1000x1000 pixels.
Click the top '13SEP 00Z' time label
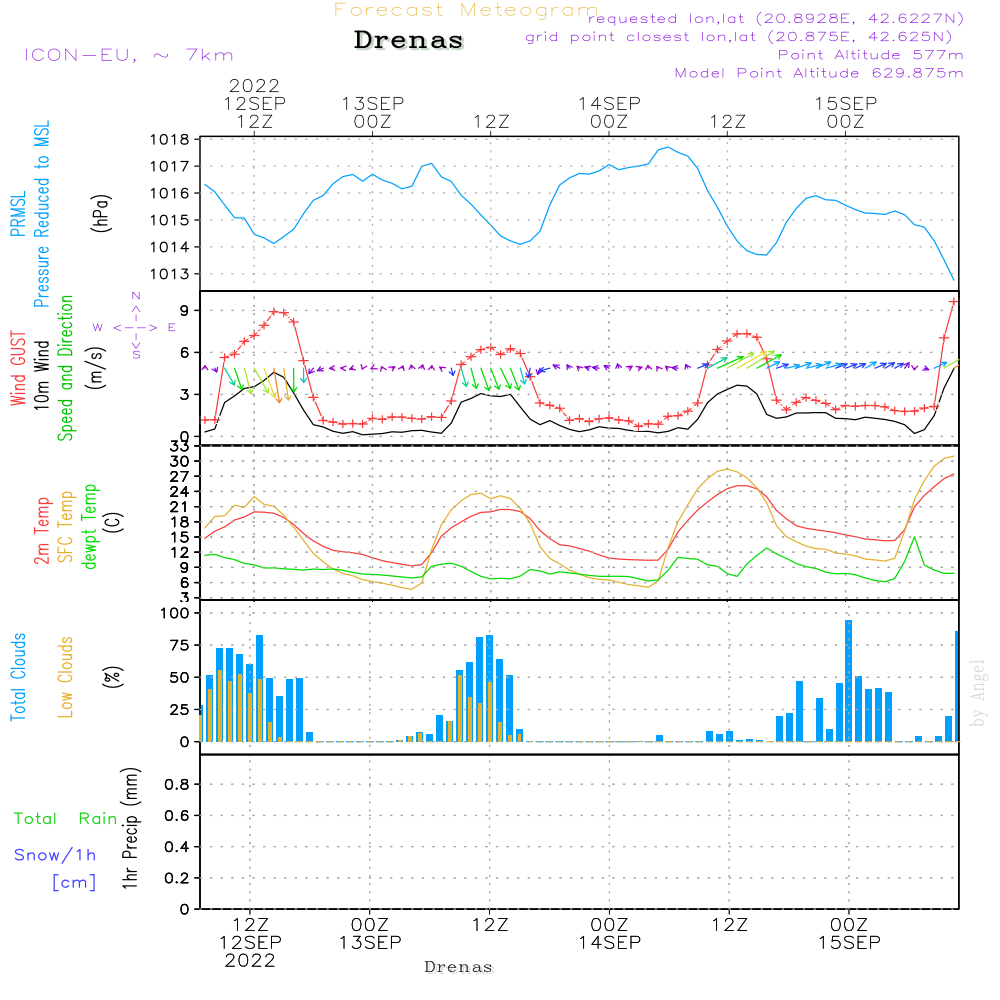click(x=372, y=112)
